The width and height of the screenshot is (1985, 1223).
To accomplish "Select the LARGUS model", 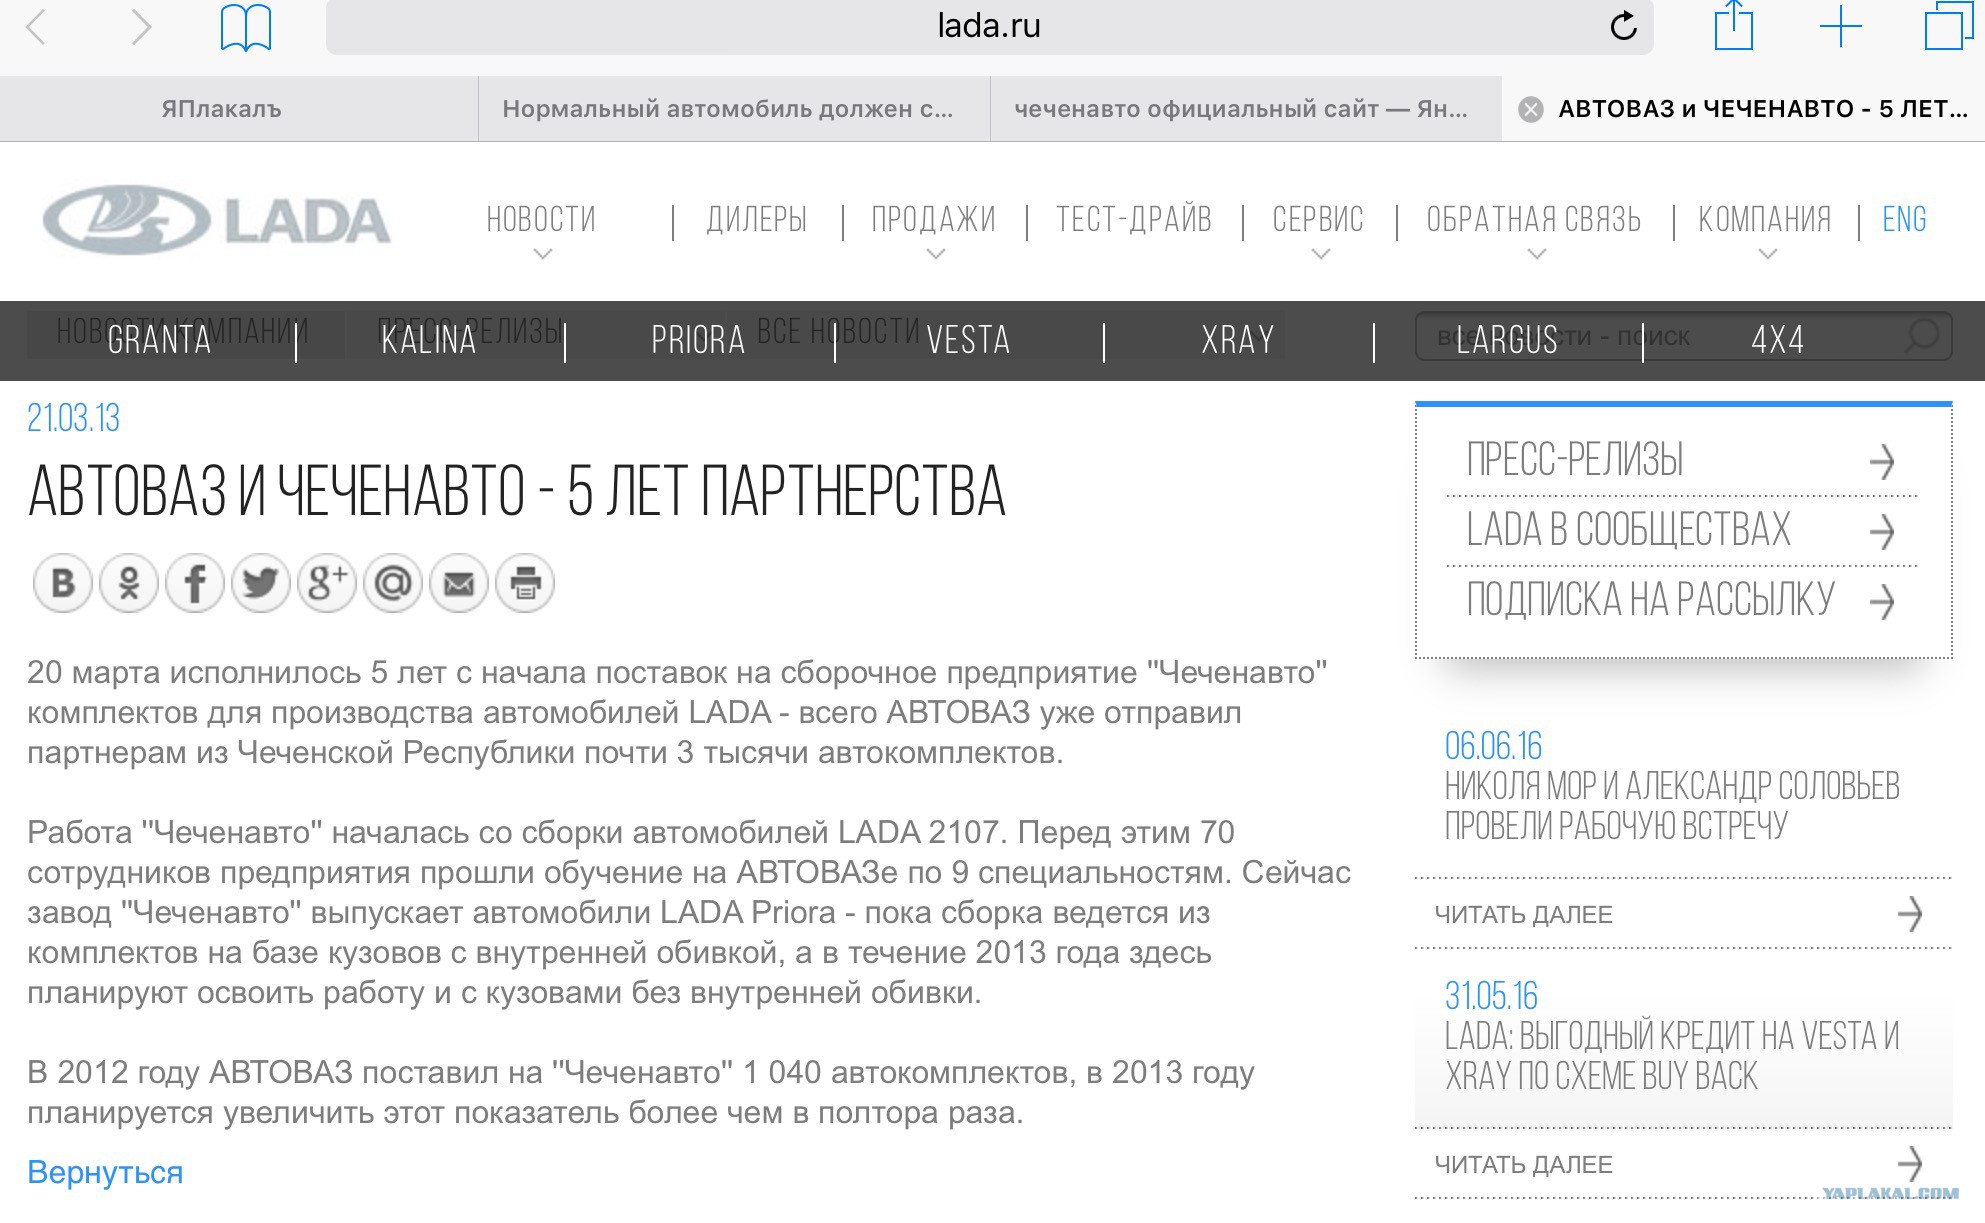I will coord(1507,340).
